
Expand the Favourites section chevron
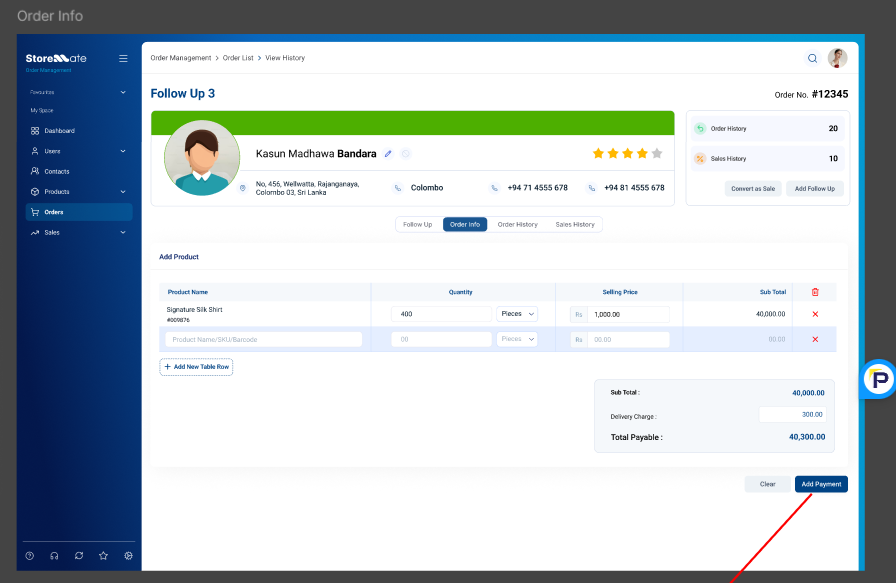pyautogui.click(x=123, y=92)
